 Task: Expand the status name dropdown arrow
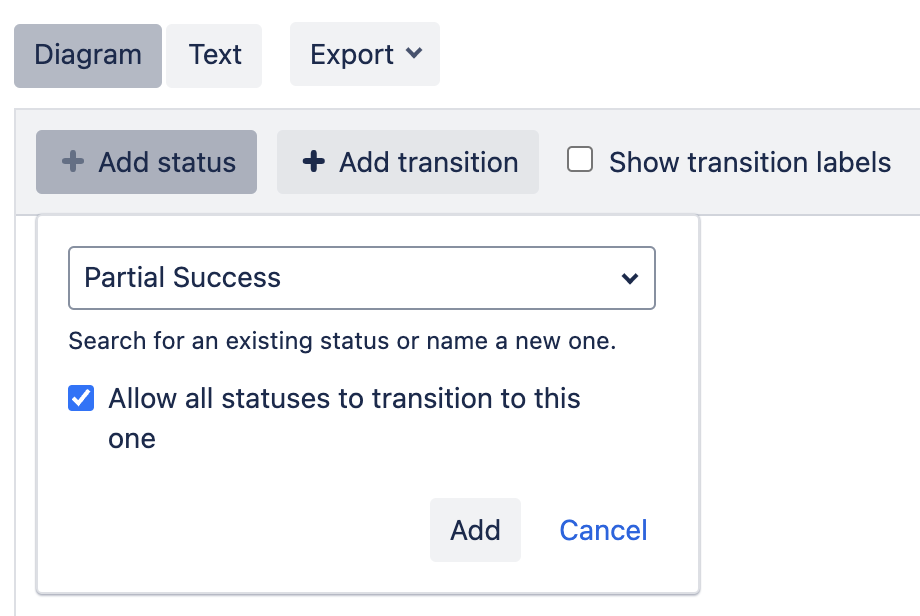pos(630,278)
